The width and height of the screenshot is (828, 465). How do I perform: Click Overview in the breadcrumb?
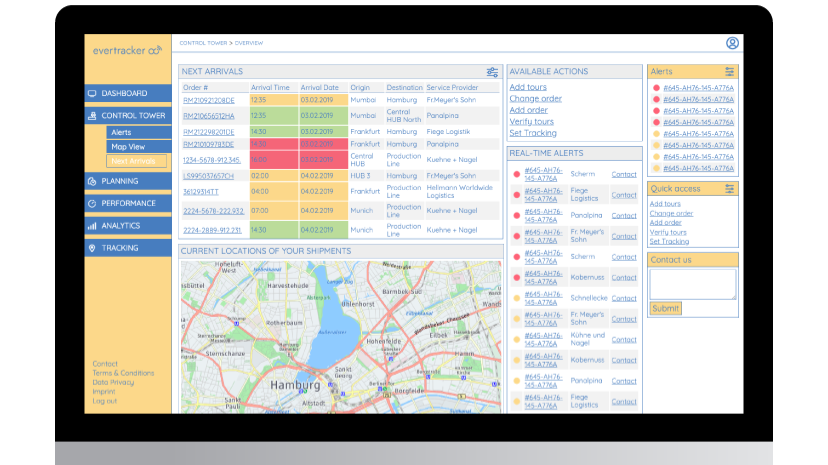point(249,43)
